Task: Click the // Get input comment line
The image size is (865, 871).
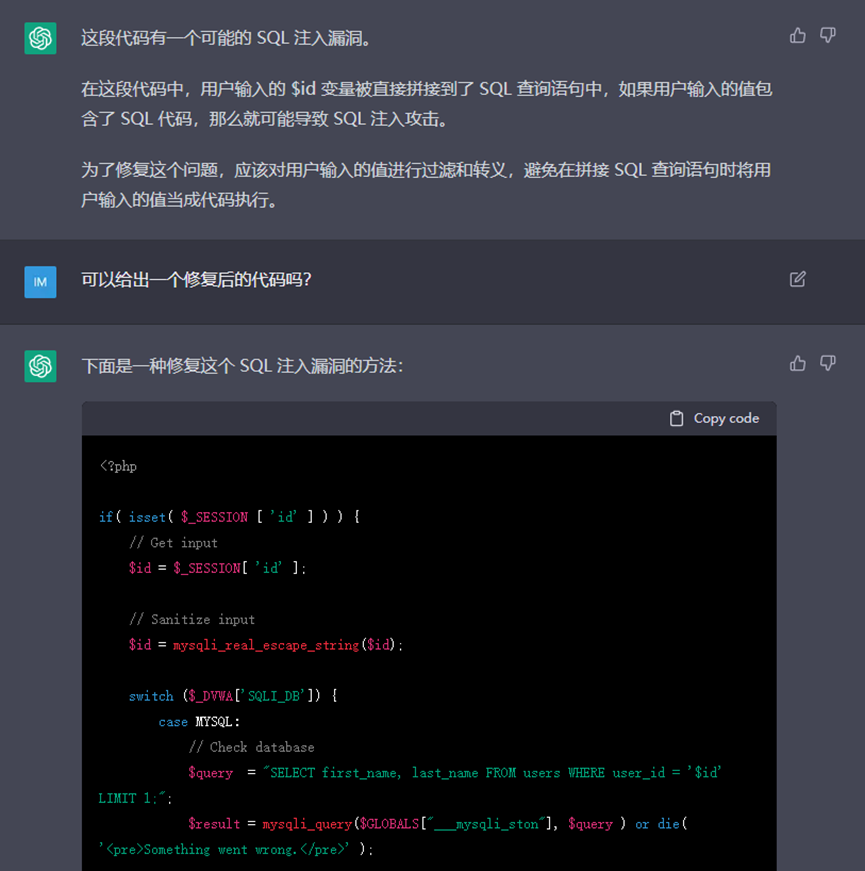Action: (173, 542)
